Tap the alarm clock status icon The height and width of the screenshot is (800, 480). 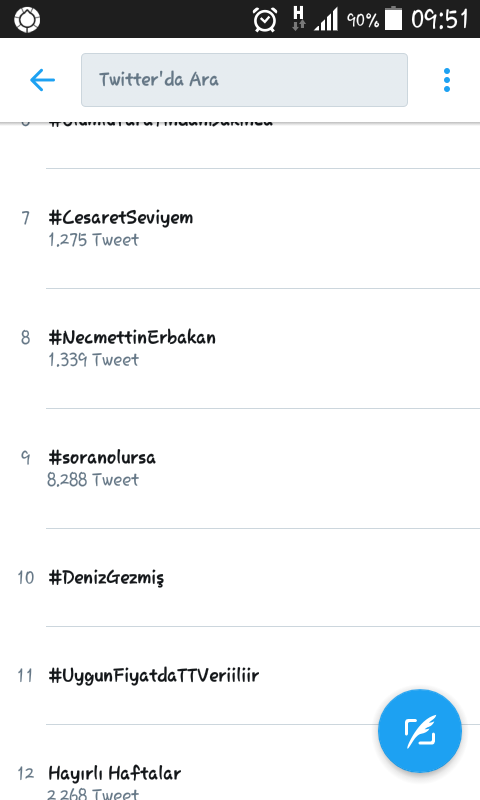265,20
